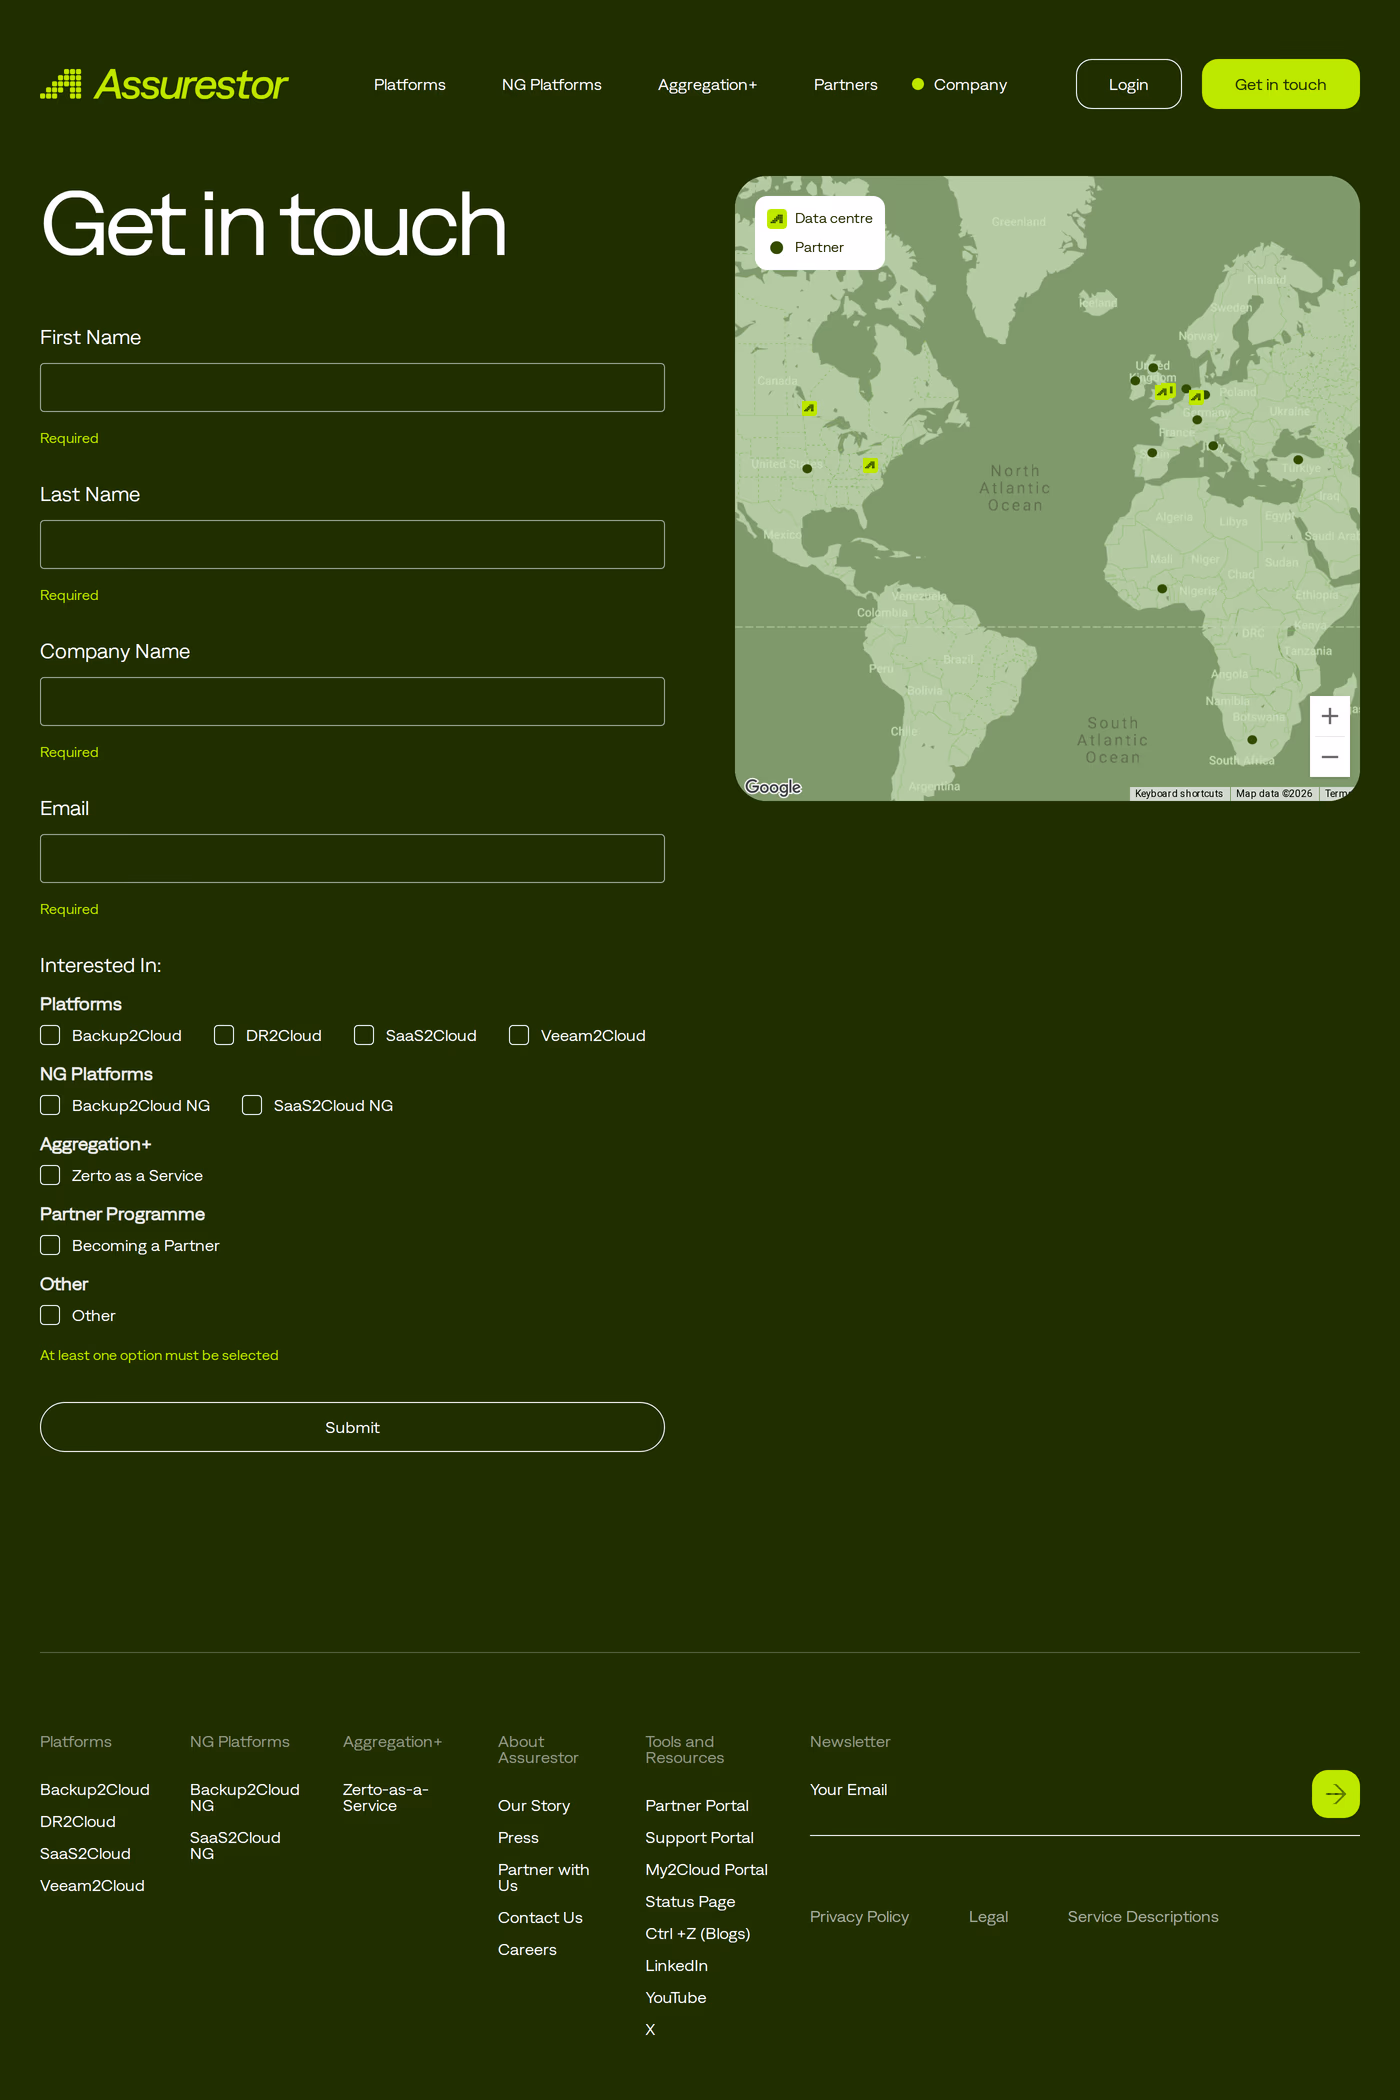Tick the SaaS2Cloud checkbox

coord(364,1035)
